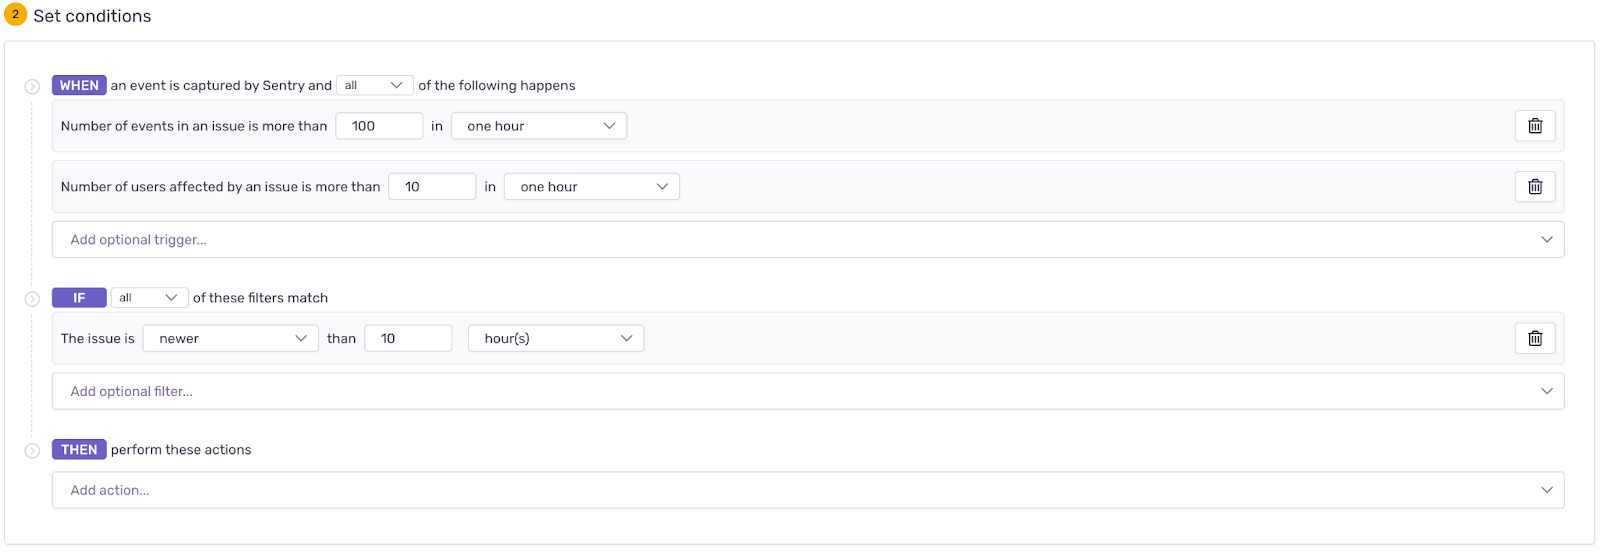Click the WHEN step circle icon
Image resolution: width=1600 pixels, height=553 pixels.
click(32, 87)
